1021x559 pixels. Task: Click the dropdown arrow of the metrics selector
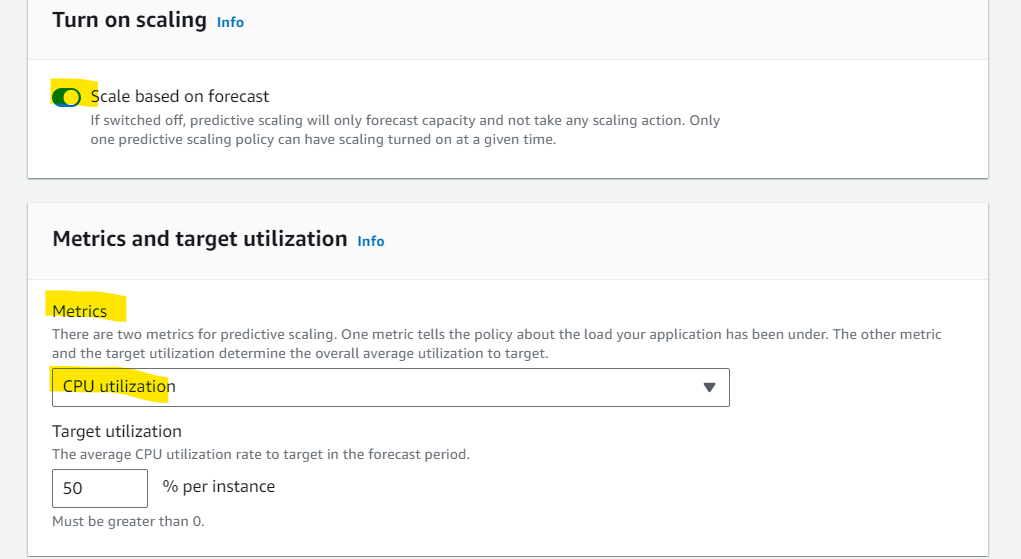tap(709, 388)
